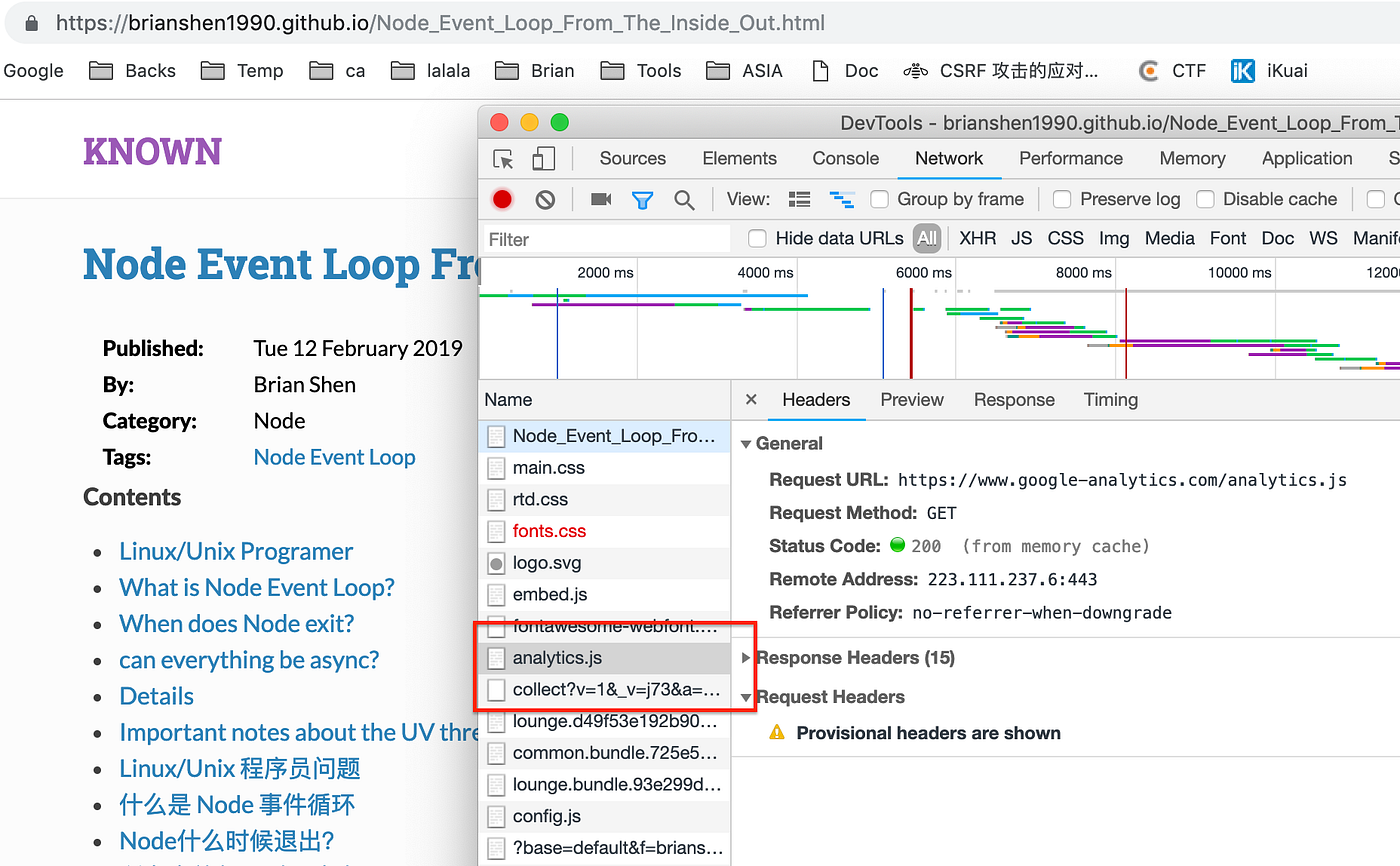Toggle the device toolbar icon

coord(541,159)
